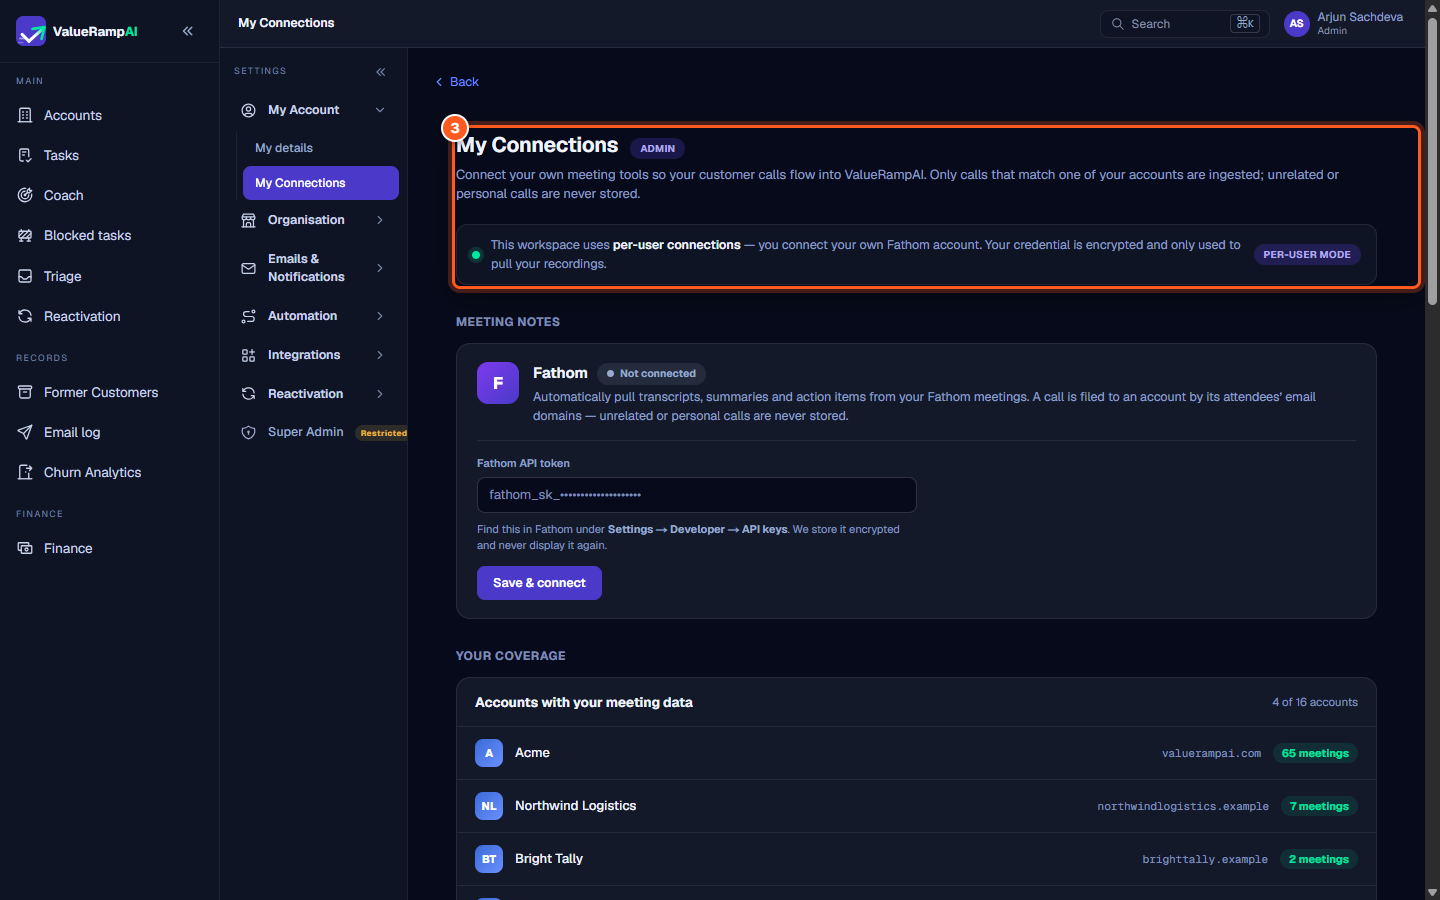The image size is (1440, 900).
Task: Go Back using the Back link
Action: click(457, 82)
